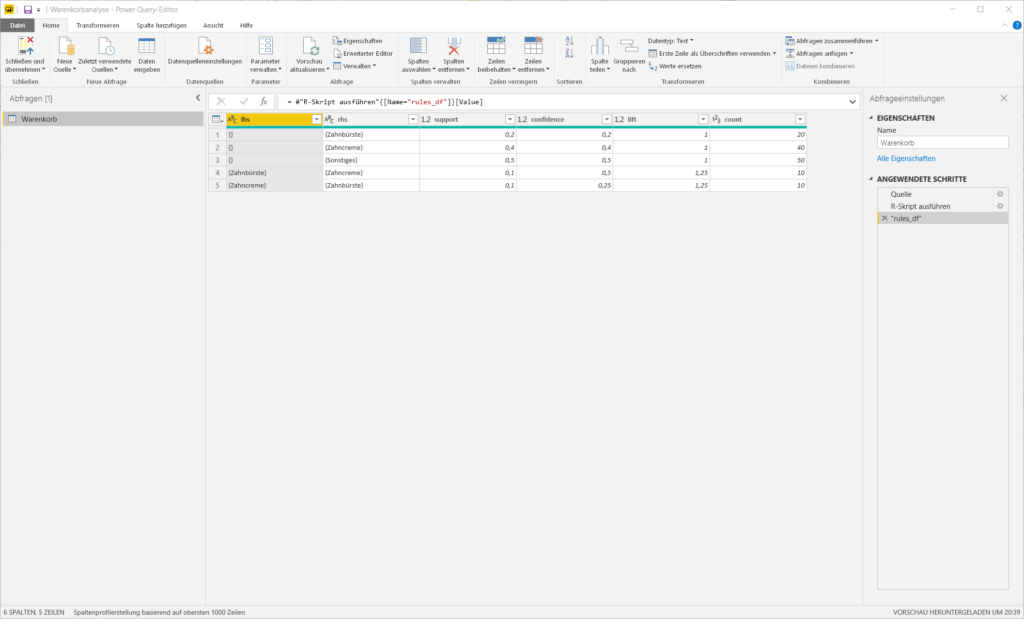Click {Sonstiges} cell in rhs
The width and height of the screenshot is (1024, 619).
371,160
